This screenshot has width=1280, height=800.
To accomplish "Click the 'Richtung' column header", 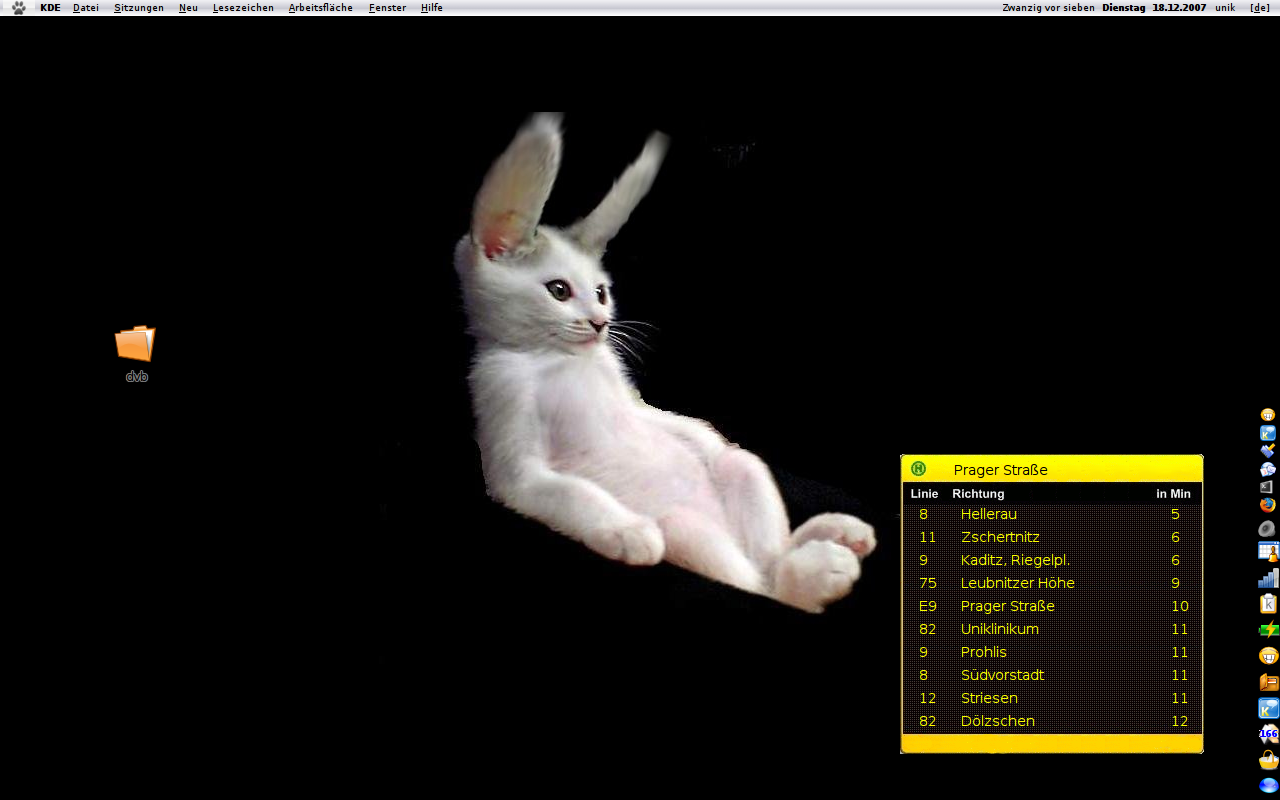I will point(978,493).
